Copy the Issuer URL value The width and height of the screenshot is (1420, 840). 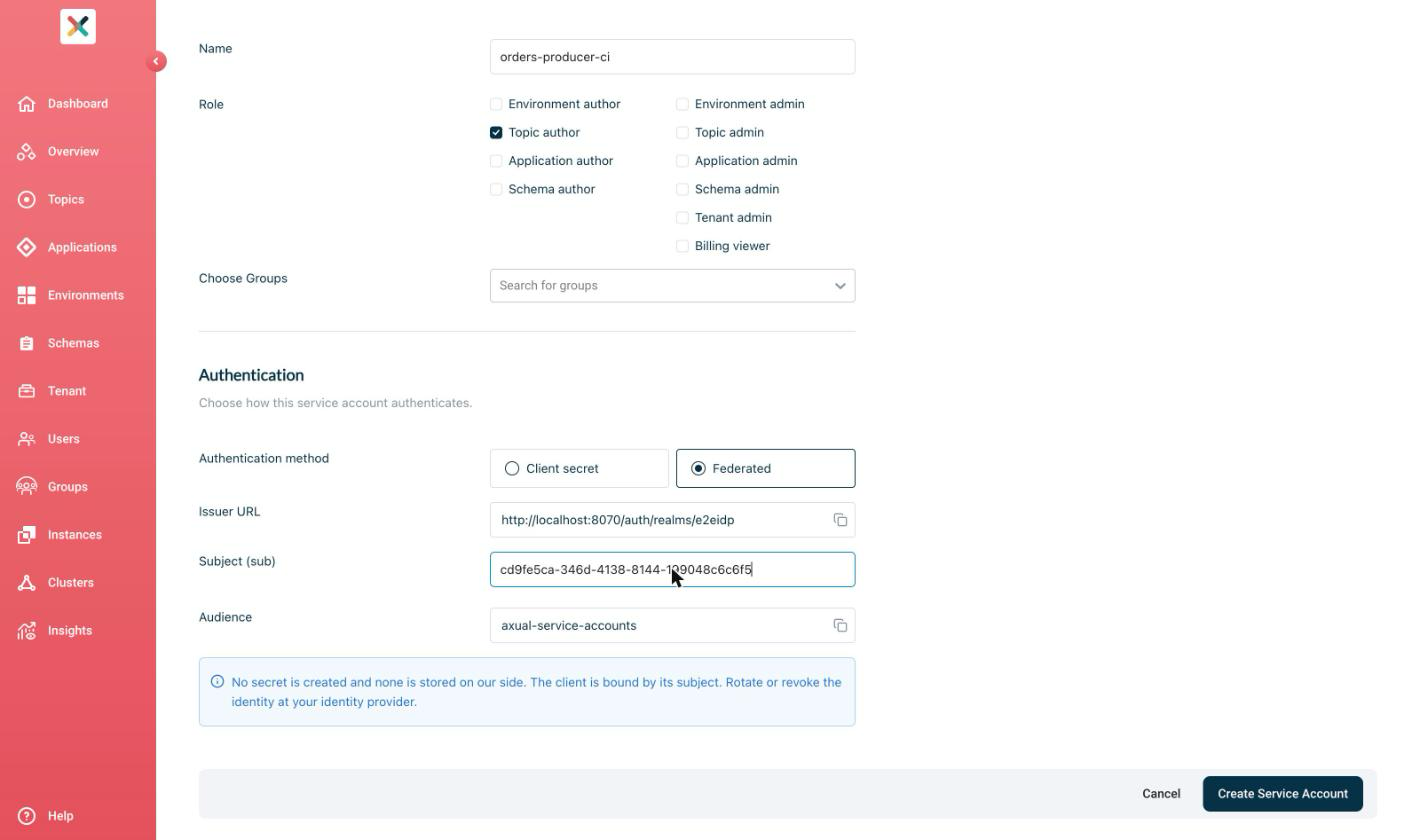[840, 520]
